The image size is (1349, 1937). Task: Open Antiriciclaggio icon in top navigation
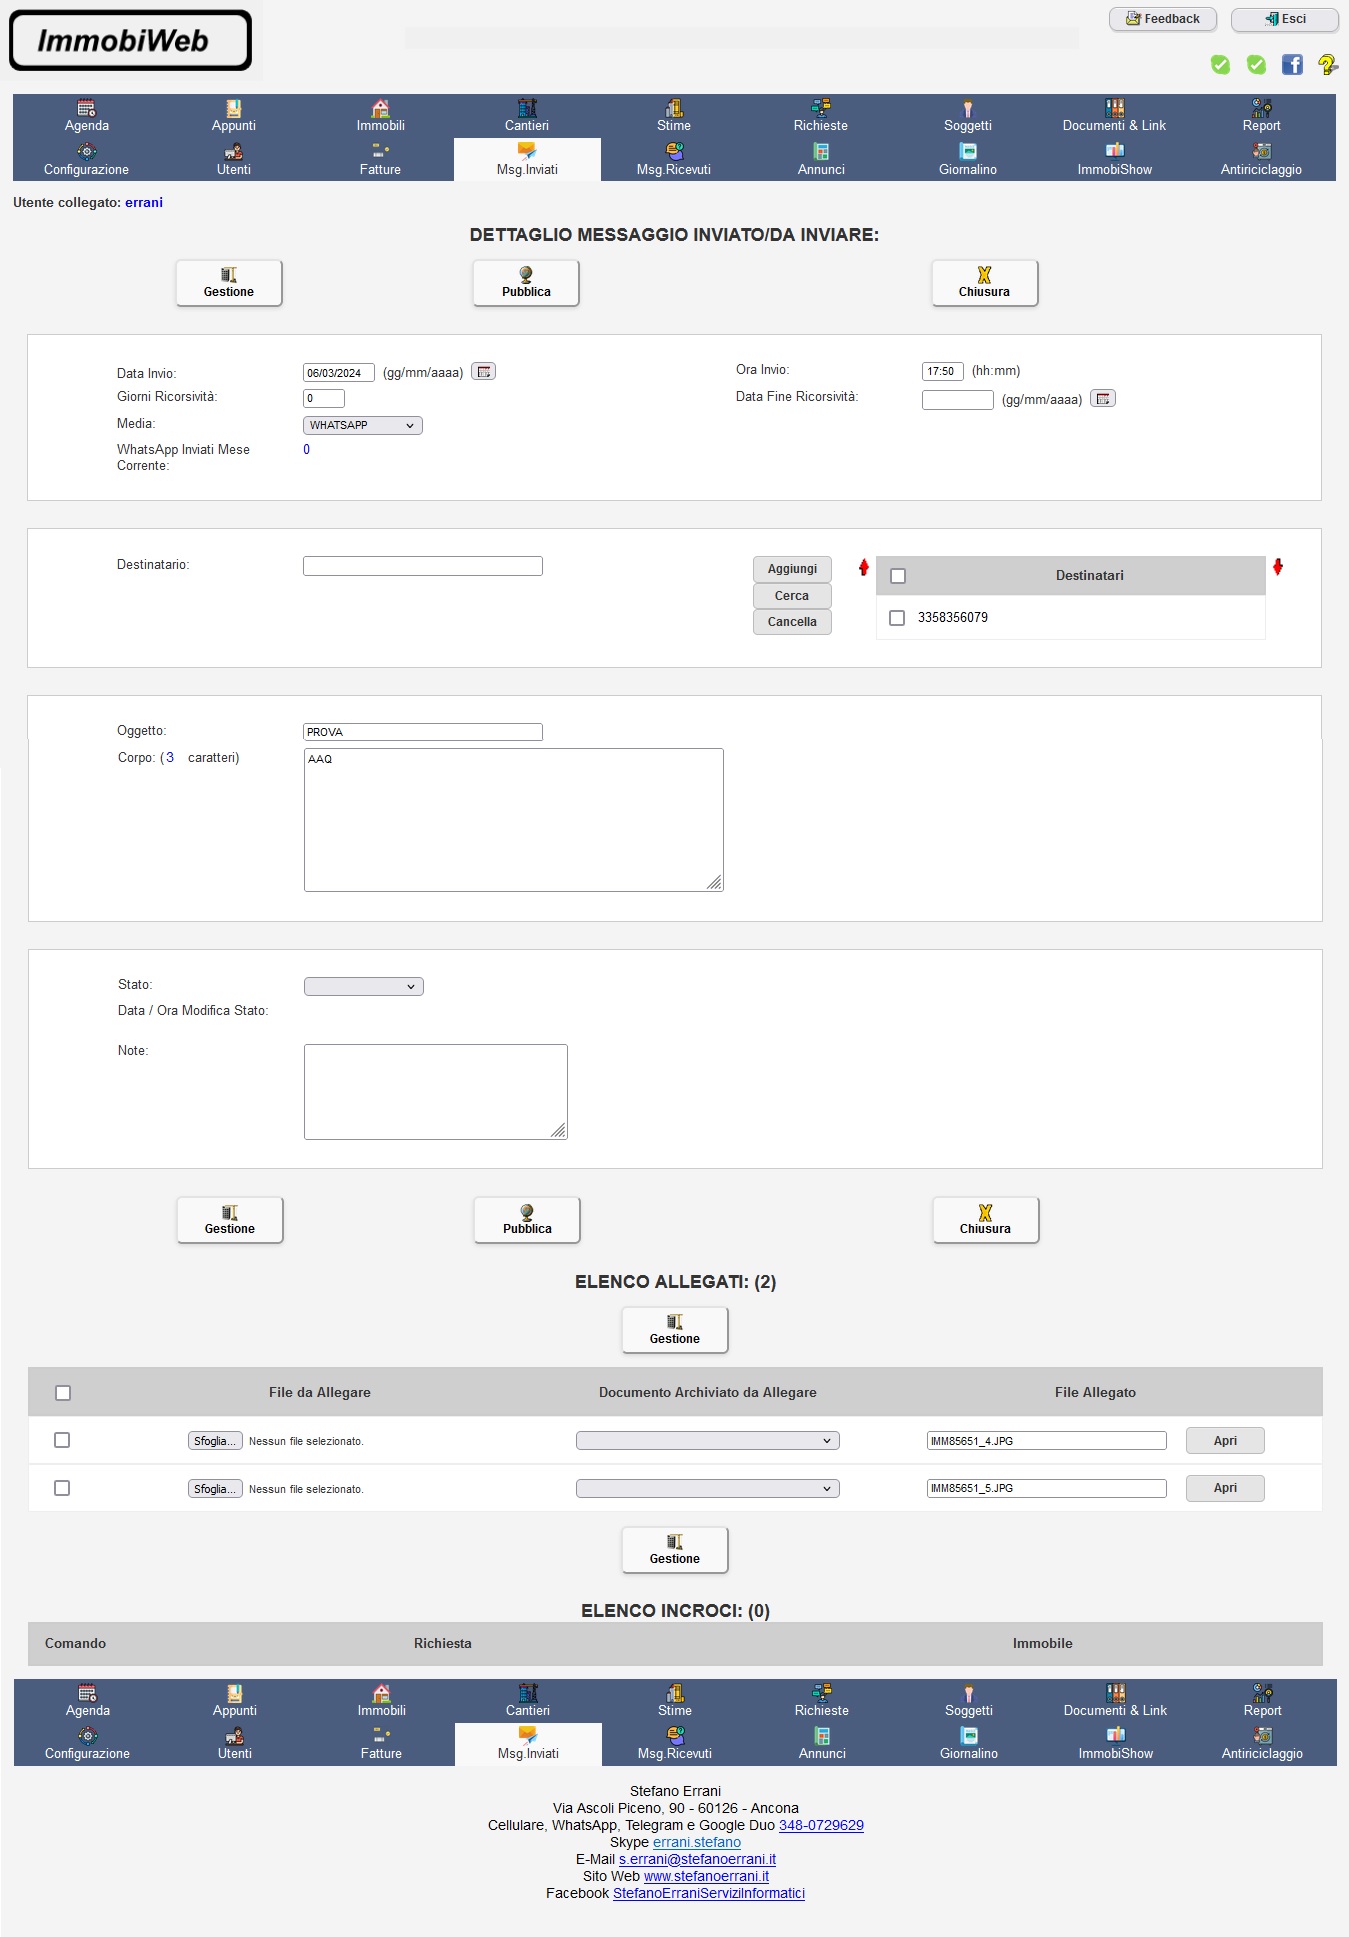click(x=1261, y=151)
